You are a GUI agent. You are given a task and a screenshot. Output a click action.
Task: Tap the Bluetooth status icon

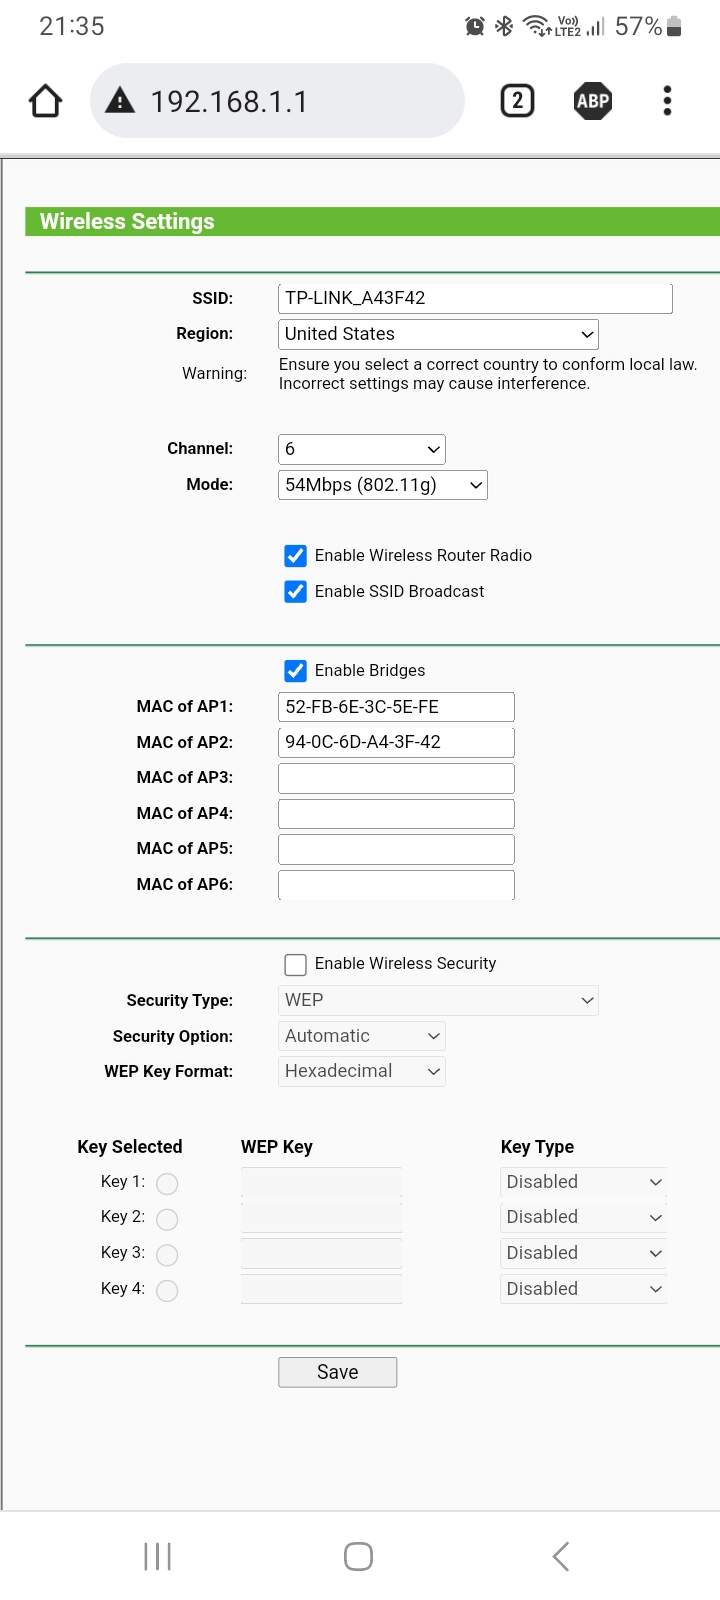coord(504,26)
